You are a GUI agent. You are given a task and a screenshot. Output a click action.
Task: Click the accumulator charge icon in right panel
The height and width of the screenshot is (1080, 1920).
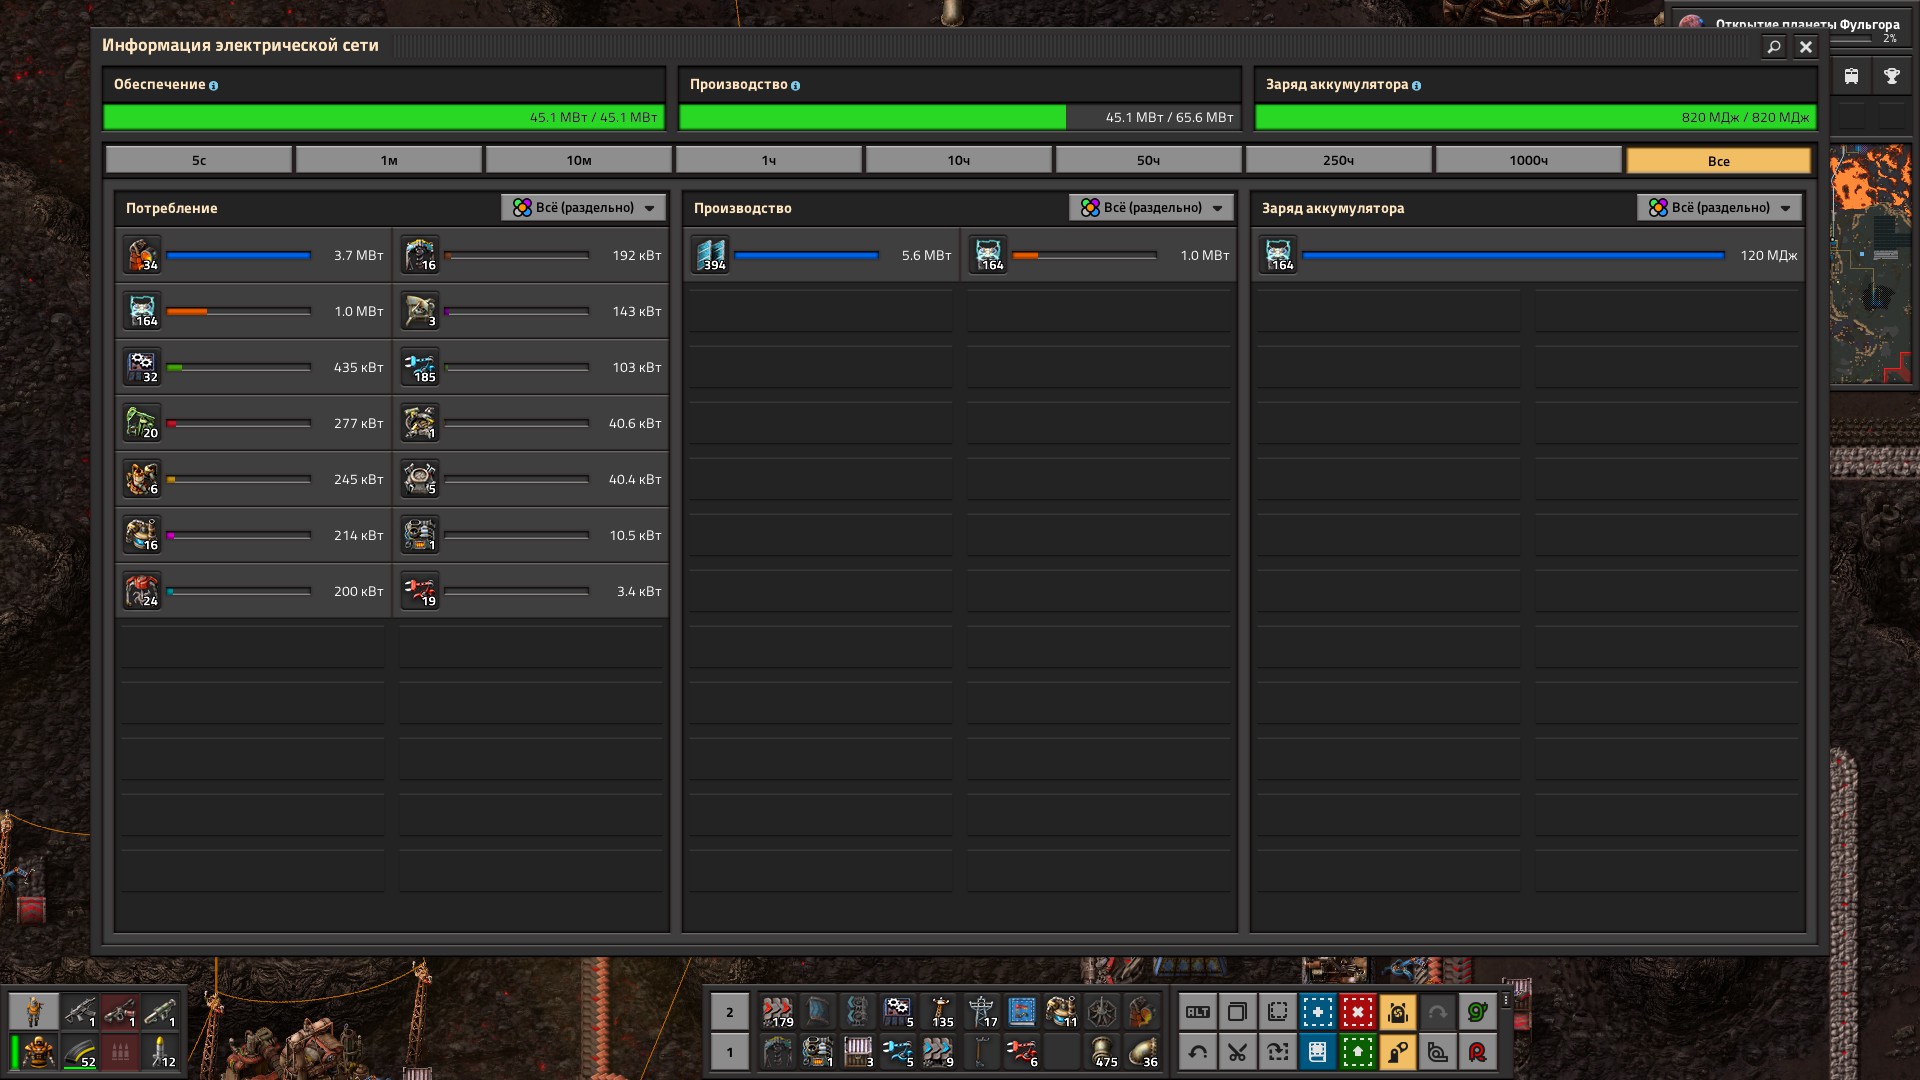1278,255
